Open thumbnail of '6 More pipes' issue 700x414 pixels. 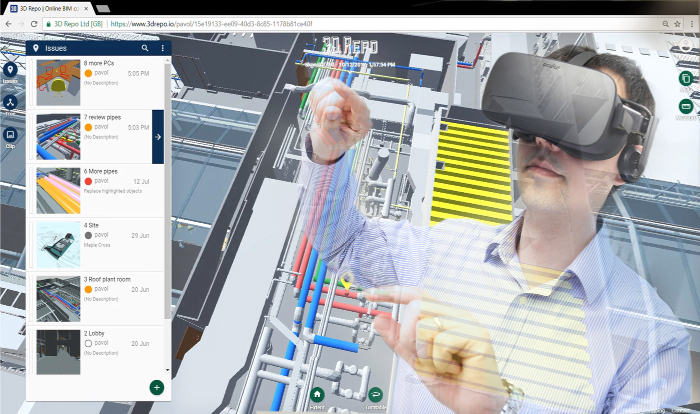pyautogui.click(x=58, y=189)
